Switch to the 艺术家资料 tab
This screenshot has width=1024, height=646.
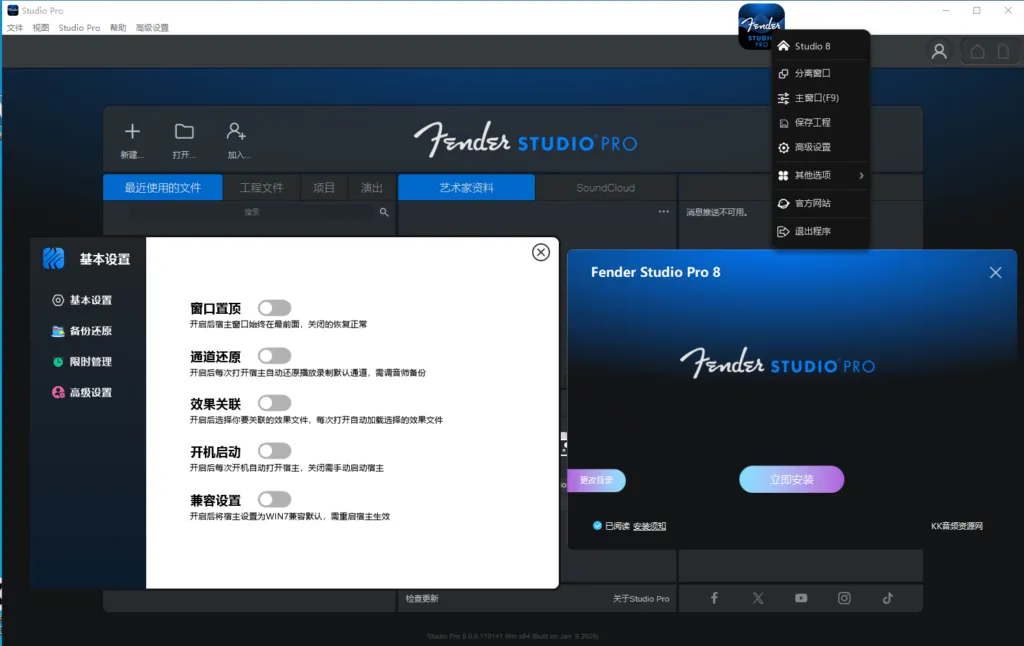point(466,187)
